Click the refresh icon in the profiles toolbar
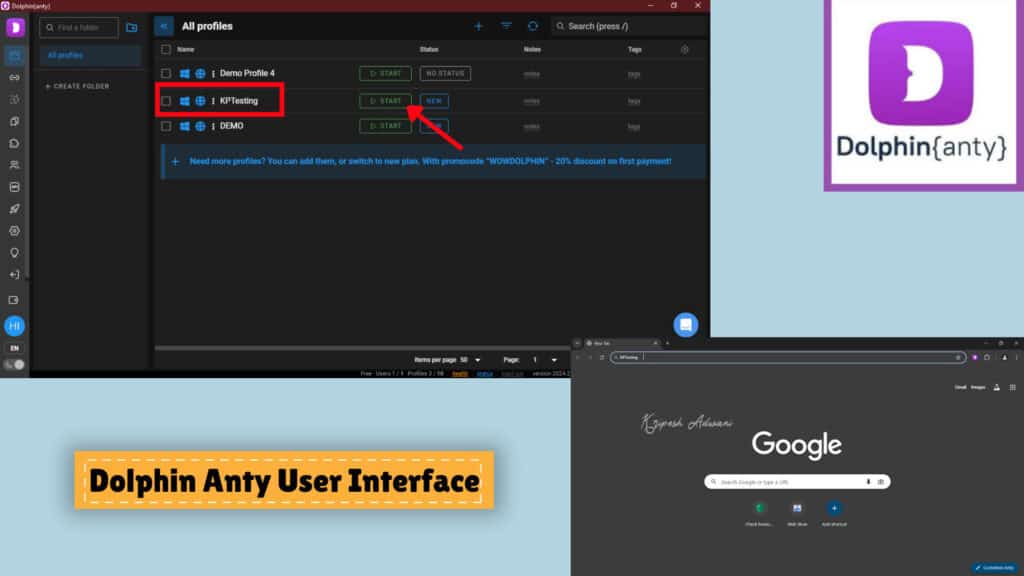Screen dimensions: 1024x576 tap(533, 26)
